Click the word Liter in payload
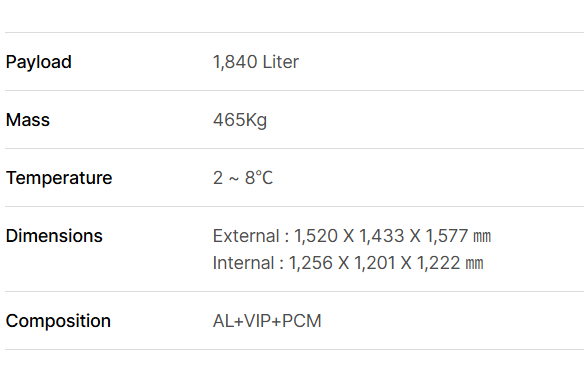The height and width of the screenshot is (374, 584). 280,62
